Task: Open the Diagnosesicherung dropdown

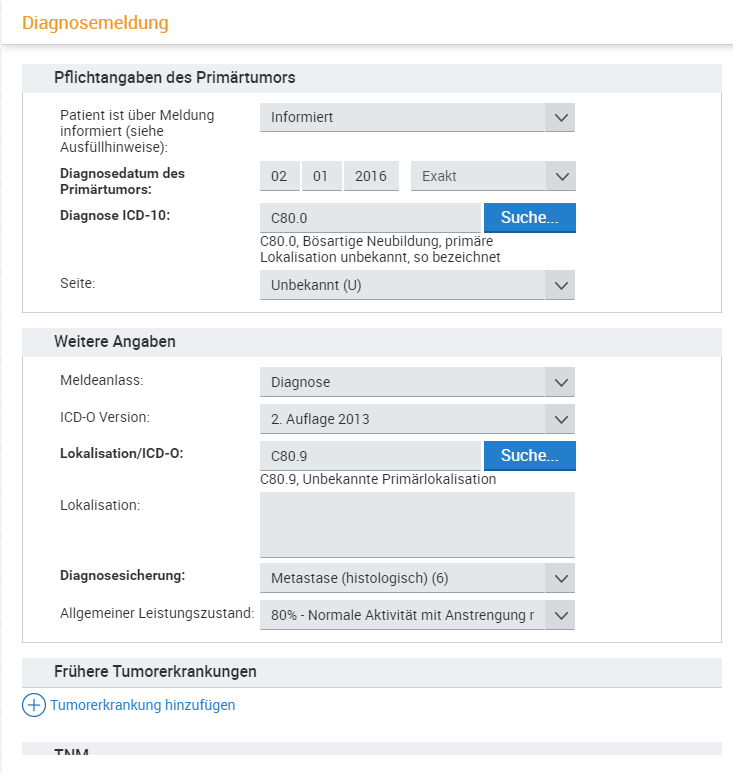Action: point(416,577)
